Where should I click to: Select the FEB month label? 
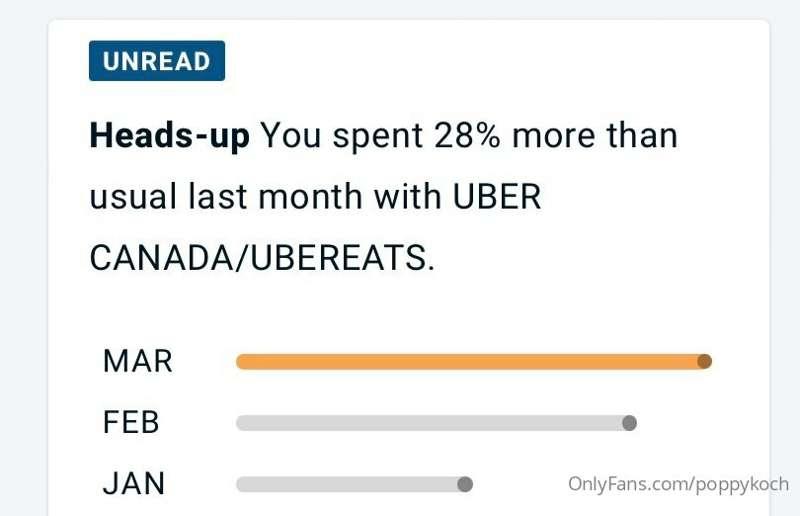(x=131, y=422)
